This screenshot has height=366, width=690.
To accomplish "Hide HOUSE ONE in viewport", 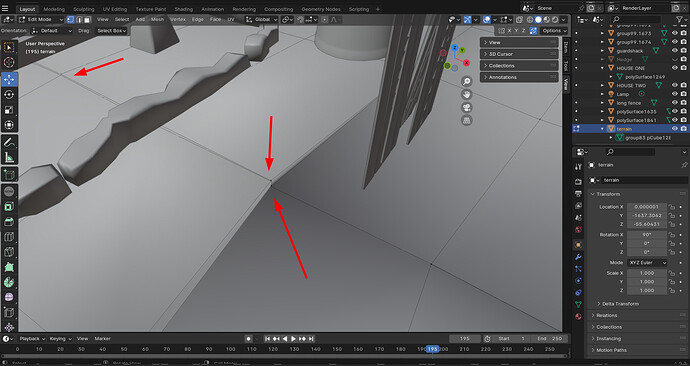I will pyautogui.click(x=675, y=68).
